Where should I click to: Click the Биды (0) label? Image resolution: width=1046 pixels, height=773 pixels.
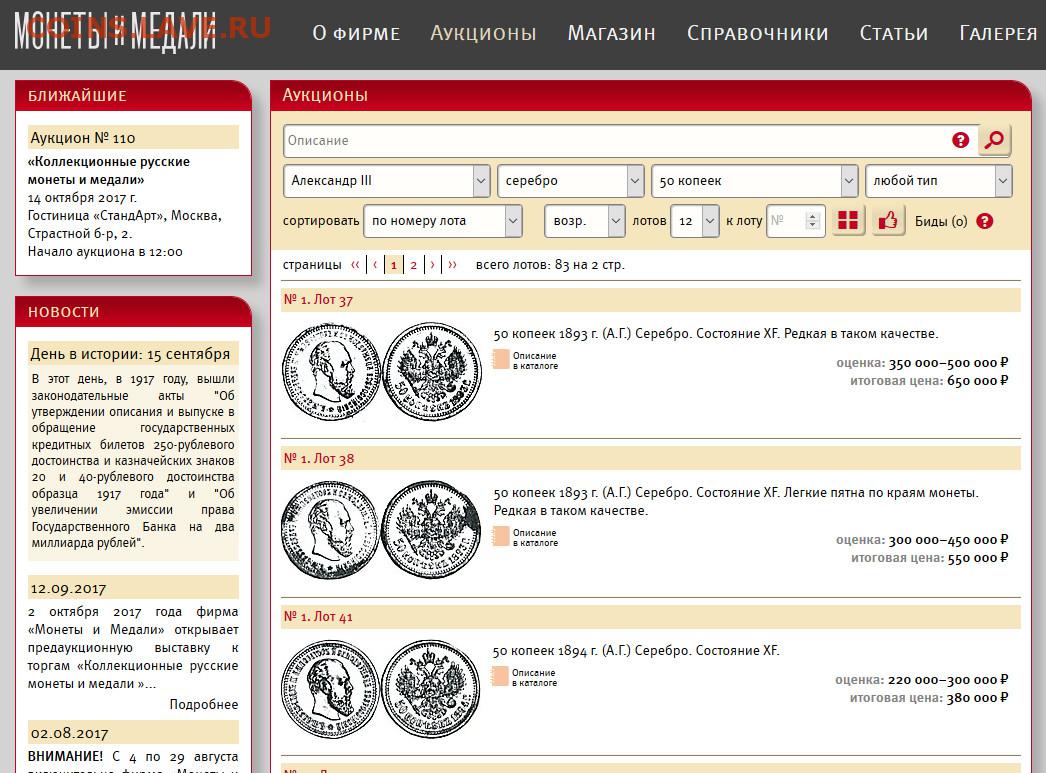click(x=941, y=221)
